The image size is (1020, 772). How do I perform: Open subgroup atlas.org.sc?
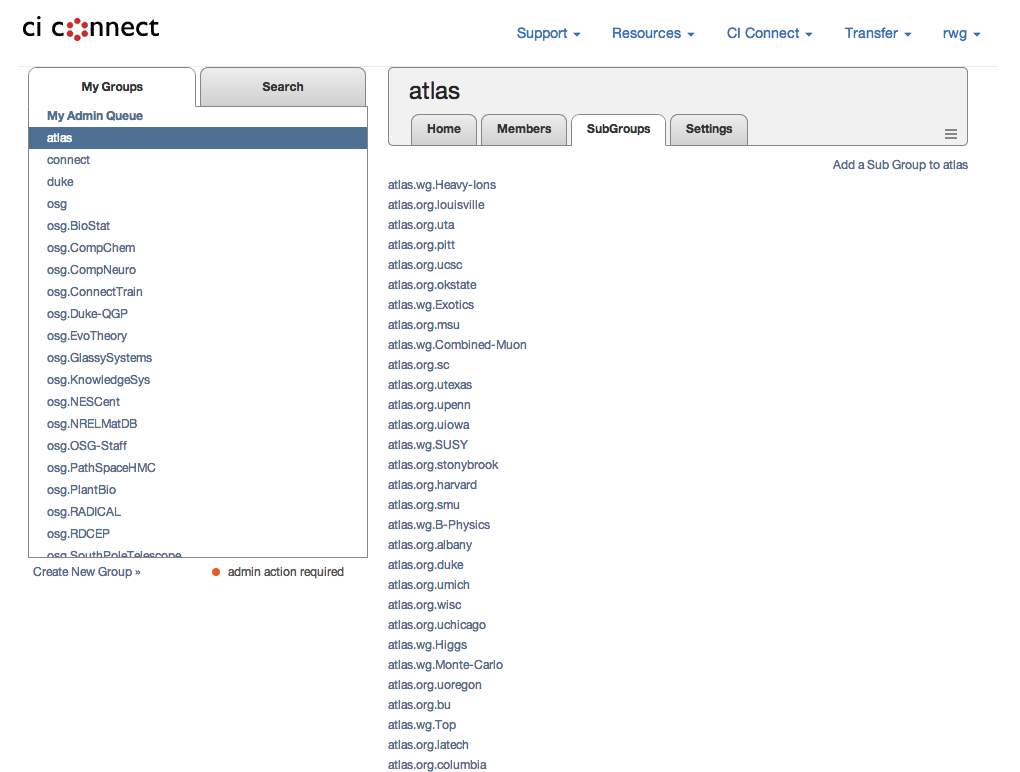[x=418, y=365]
